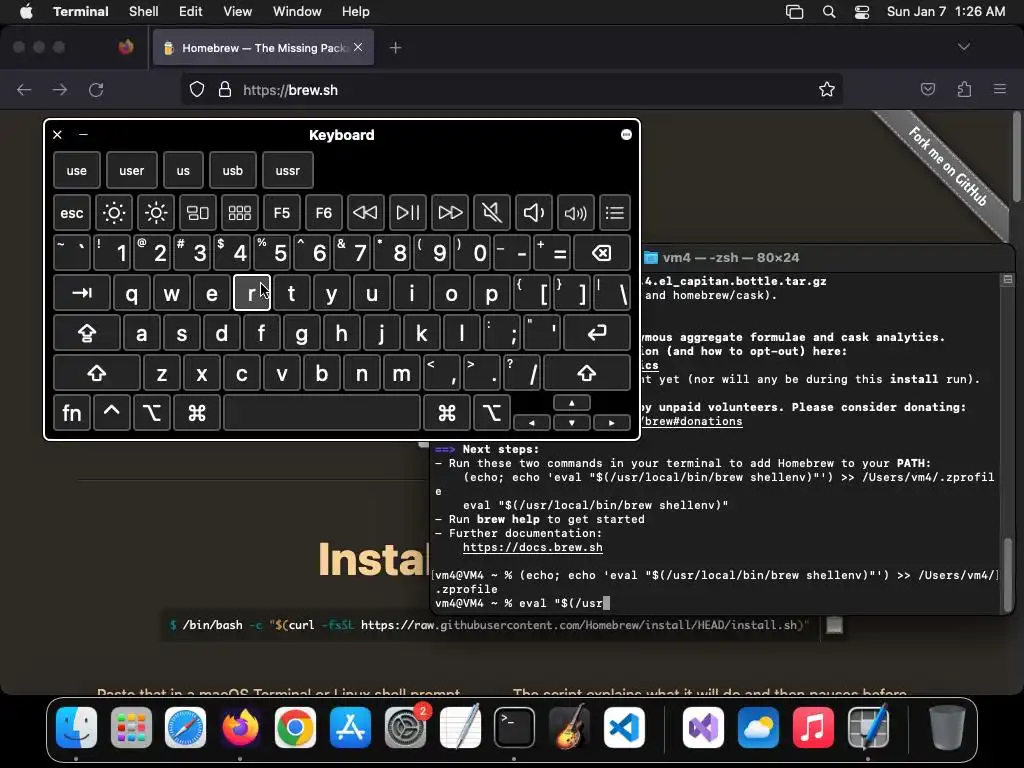
Task: Open Fork me on GitHub ribbon
Action: pos(948,167)
